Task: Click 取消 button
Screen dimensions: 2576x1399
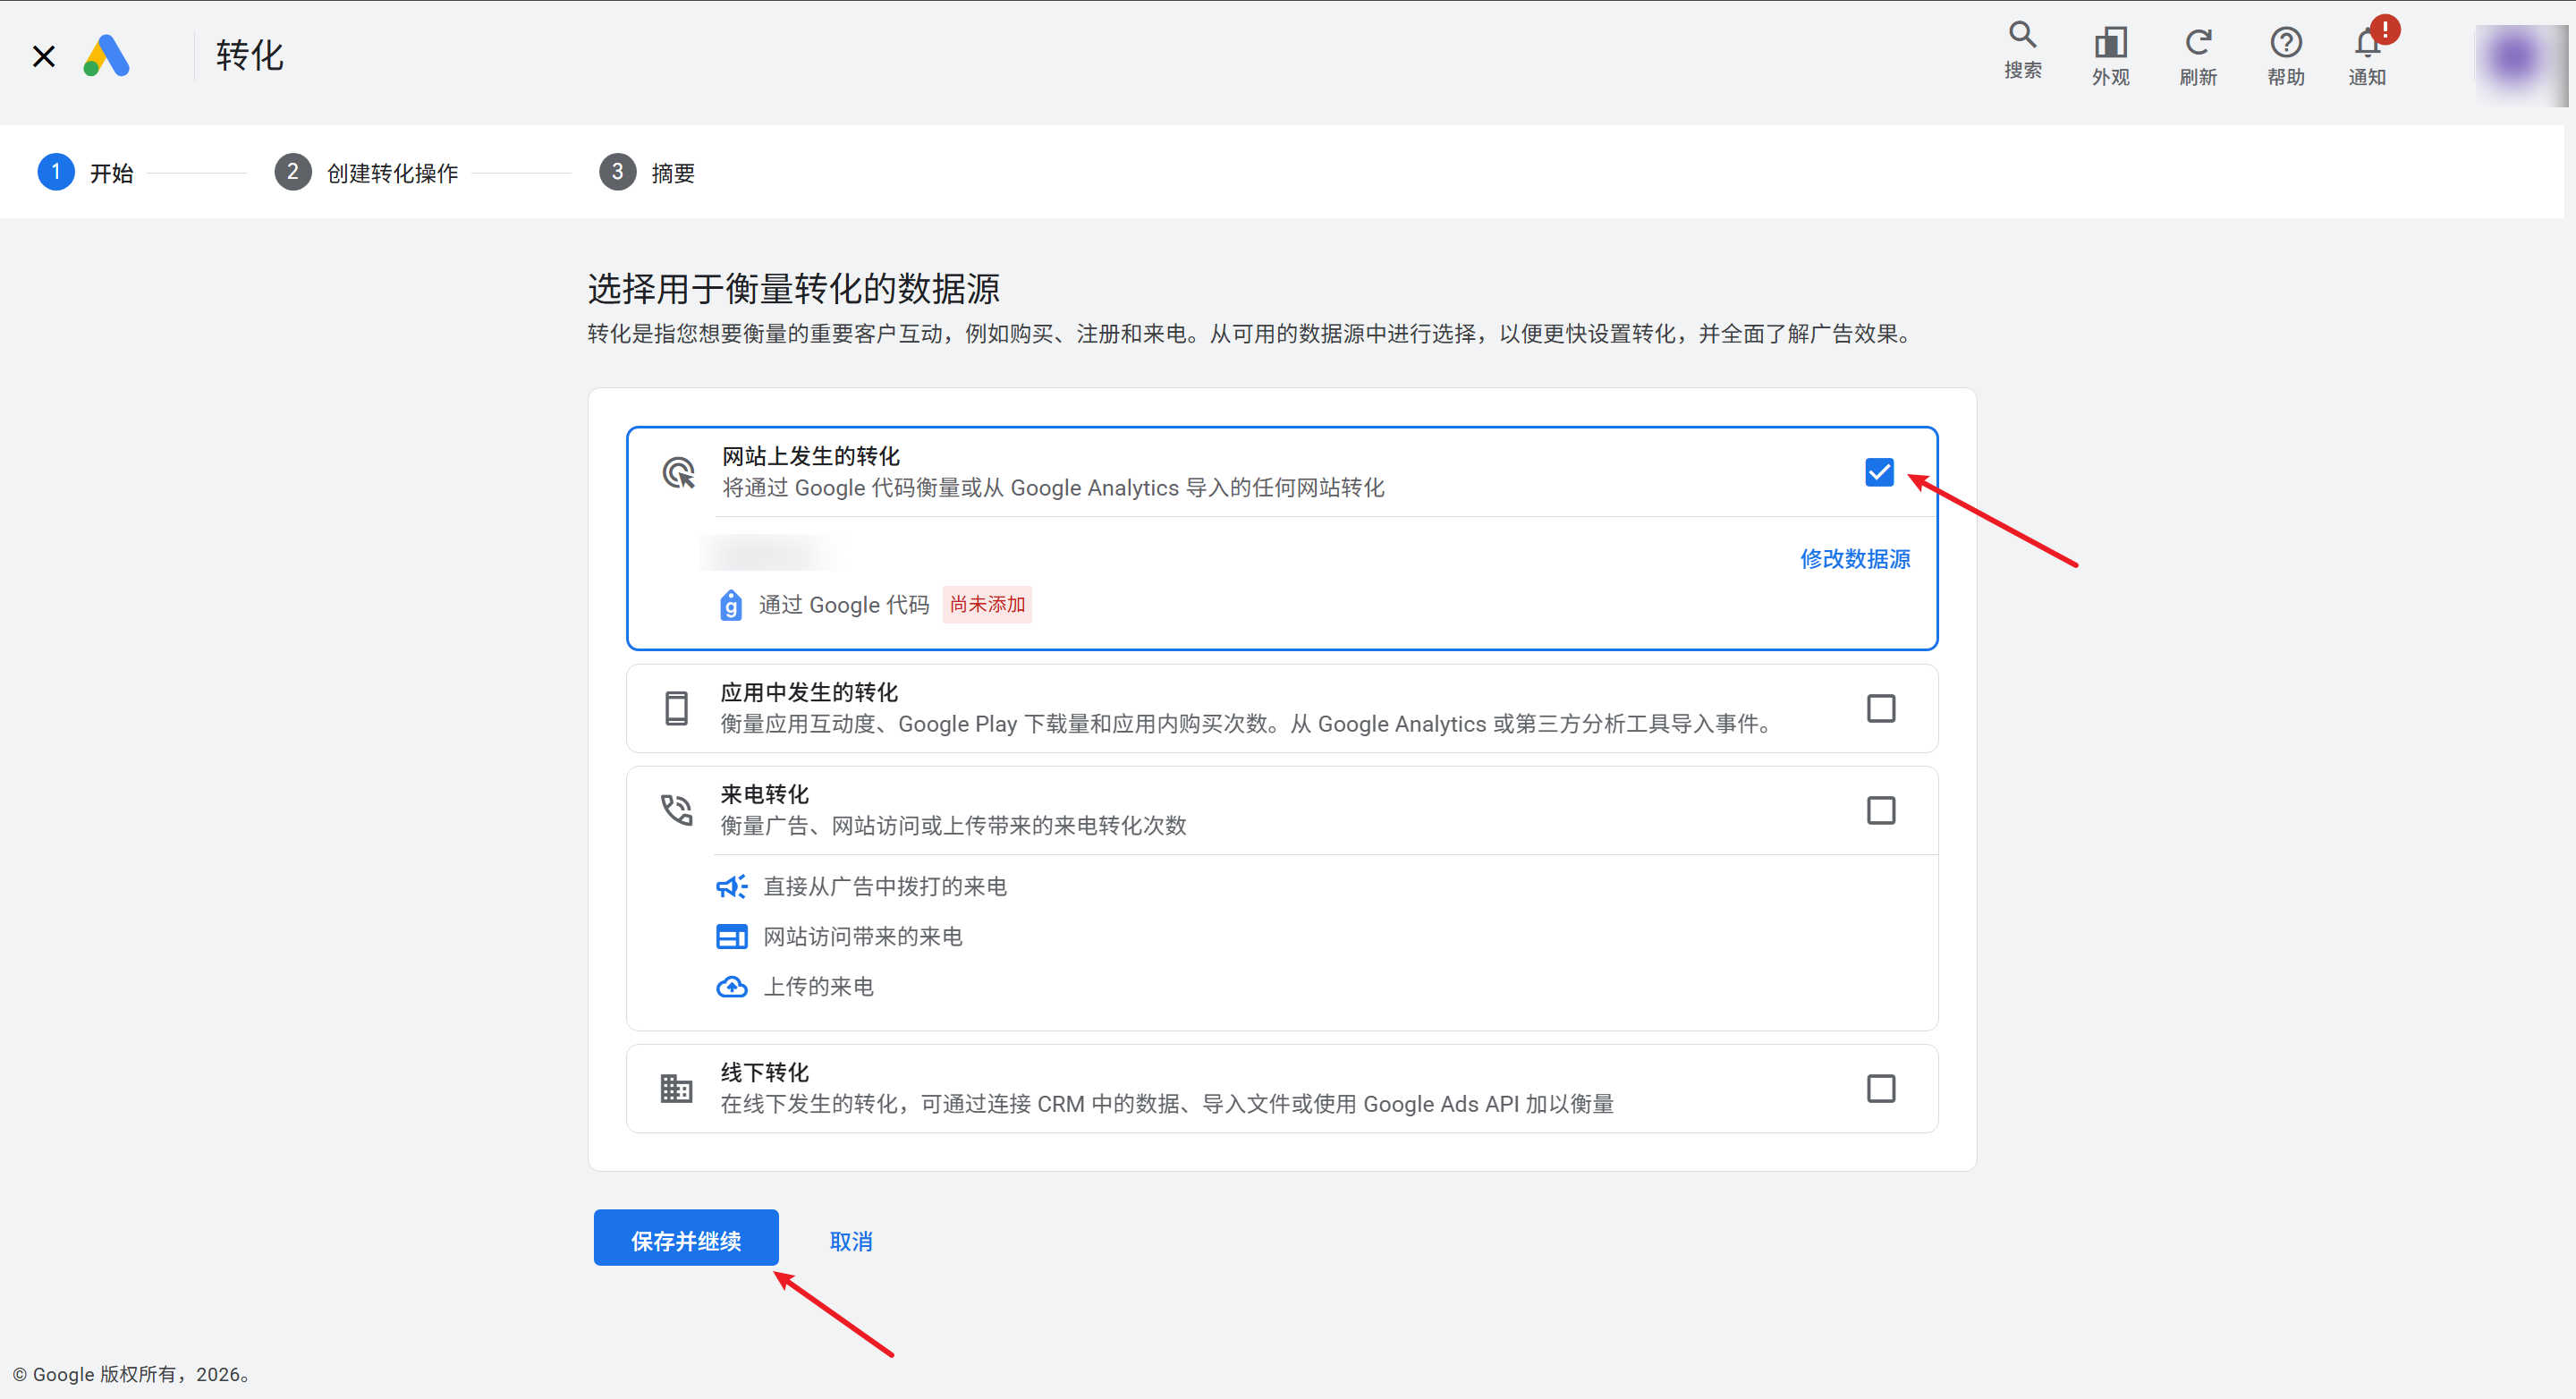Action: [x=851, y=1241]
